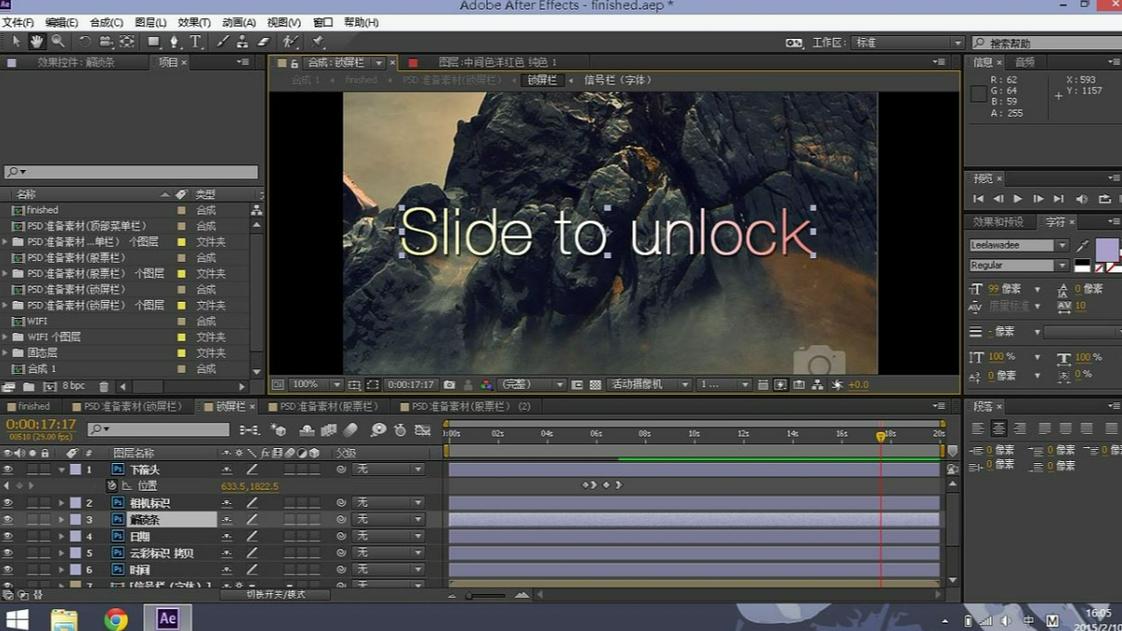The image size is (1122, 631).
Task: Hide the 下箭头 layer
Action: coord(8,469)
